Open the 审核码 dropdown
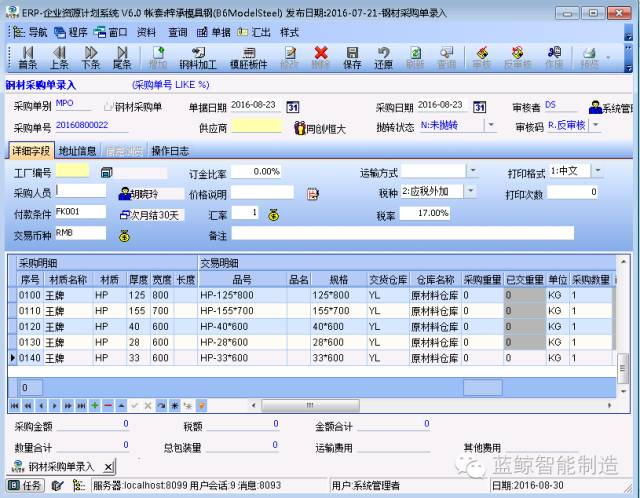 tap(596, 125)
